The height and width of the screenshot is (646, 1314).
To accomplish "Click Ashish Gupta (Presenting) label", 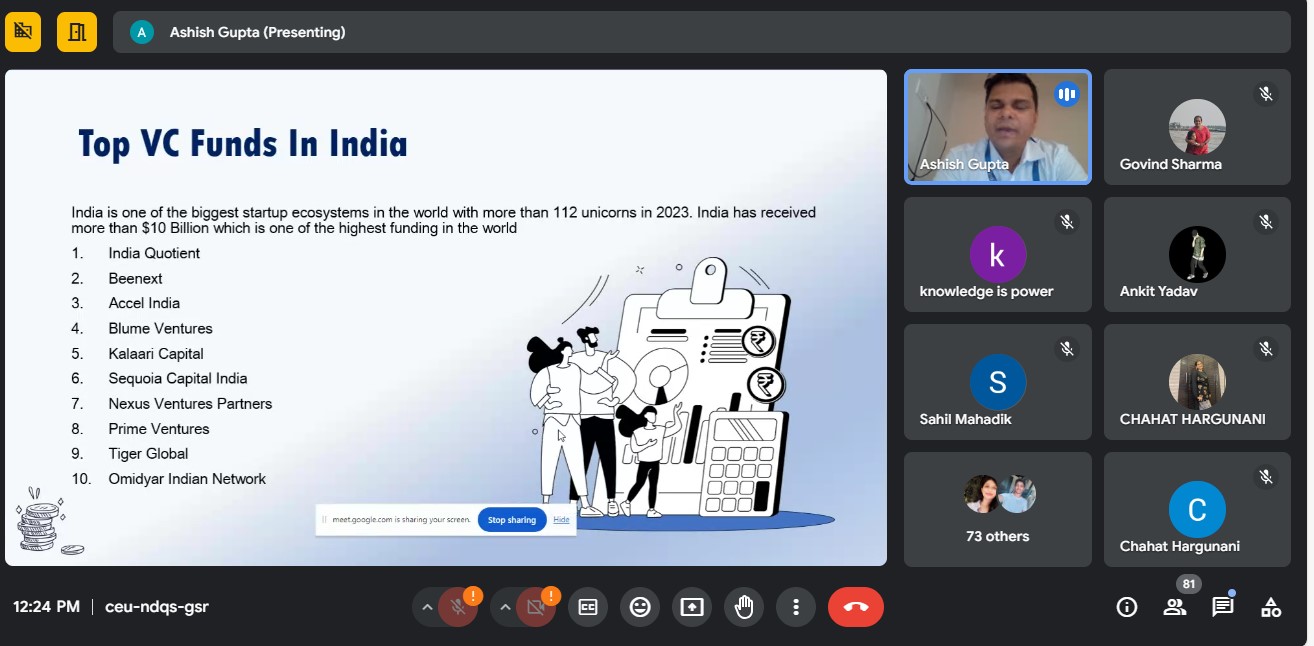I will (x=257, y=32).
